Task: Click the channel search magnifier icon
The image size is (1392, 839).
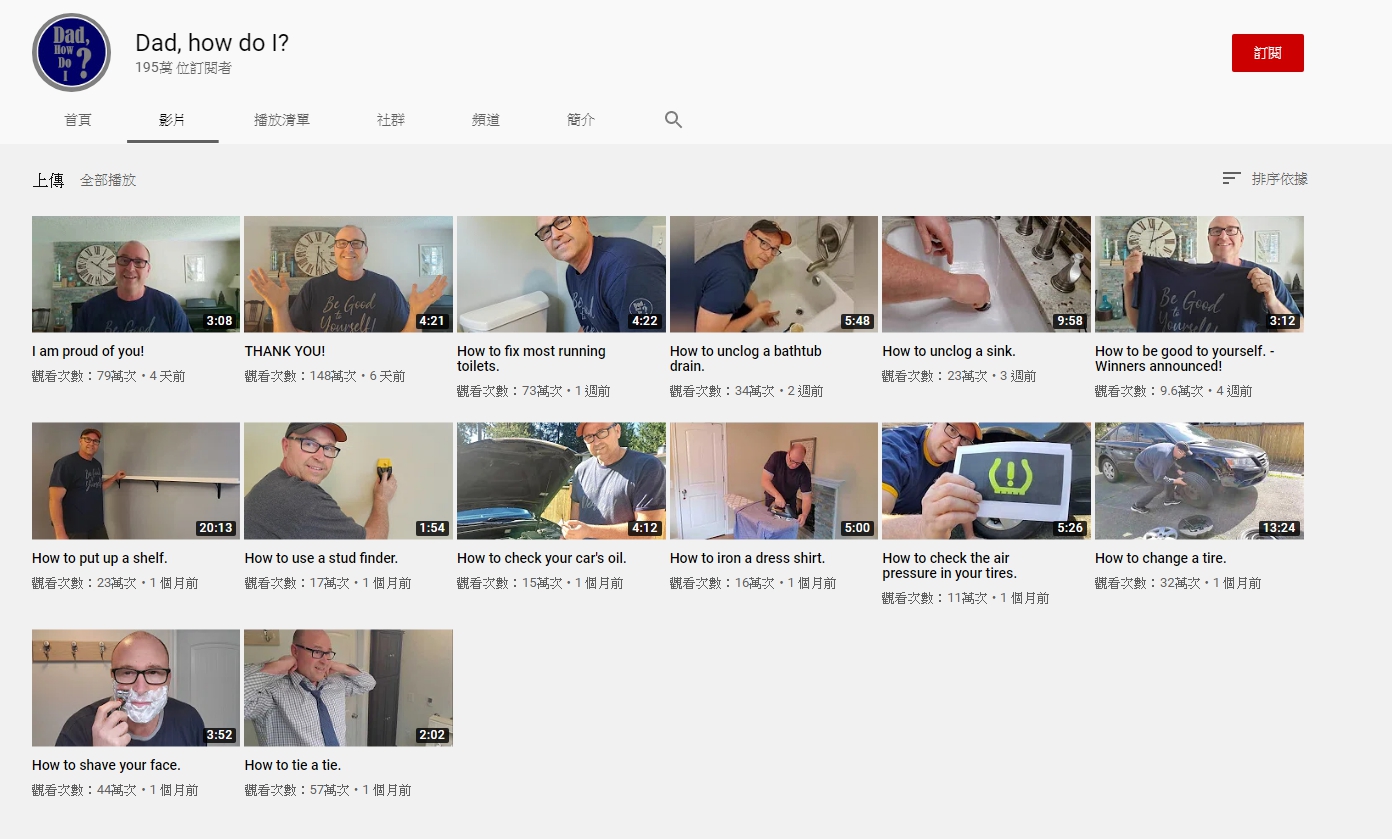Action: [x=673, y=120]
